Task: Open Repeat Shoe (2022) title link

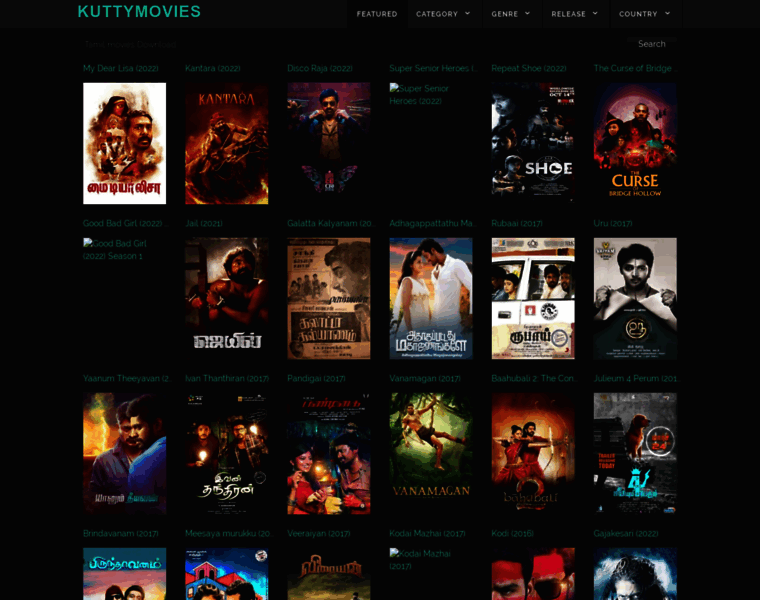Action: click(x=529, y=68)
